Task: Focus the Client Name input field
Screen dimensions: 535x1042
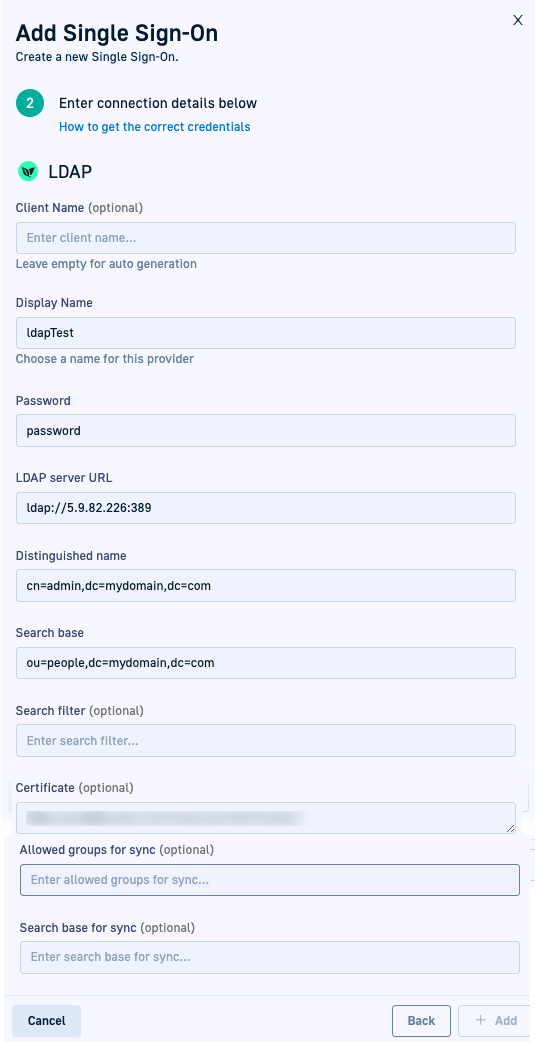Action: pyautogui.click(x=266, y=238)
